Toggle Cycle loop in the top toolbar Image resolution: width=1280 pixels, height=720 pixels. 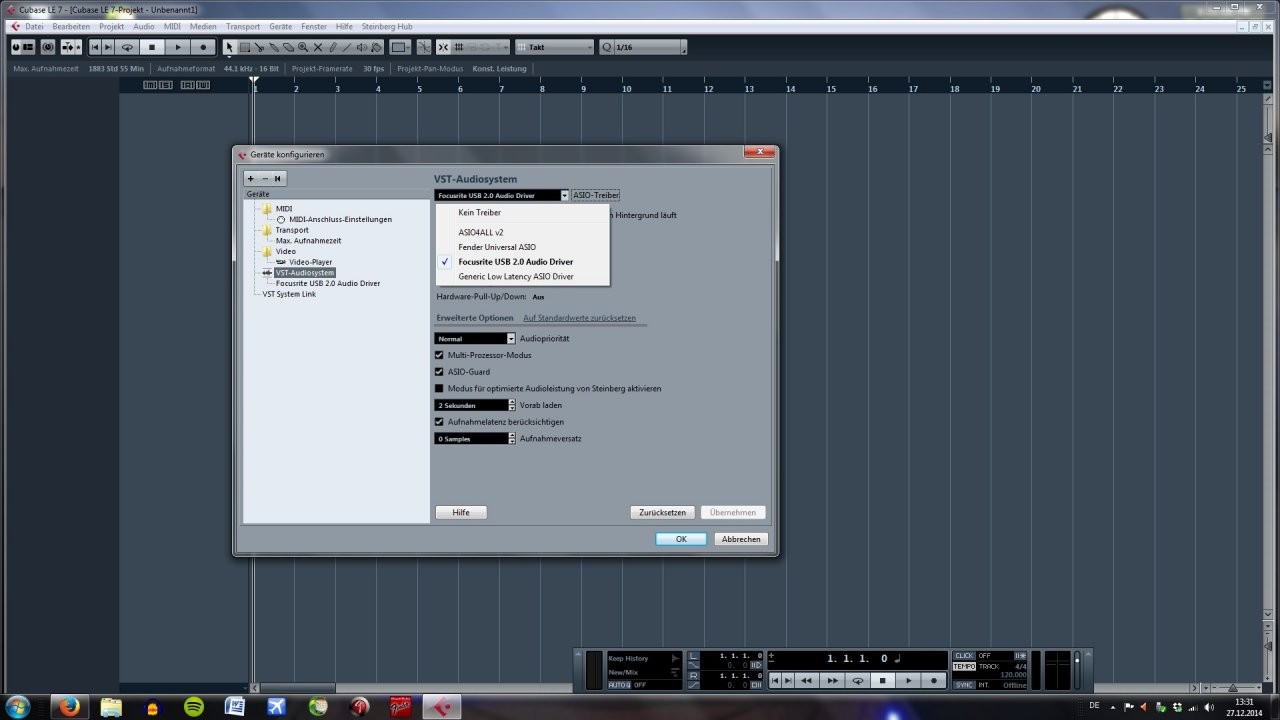point(127,47)
